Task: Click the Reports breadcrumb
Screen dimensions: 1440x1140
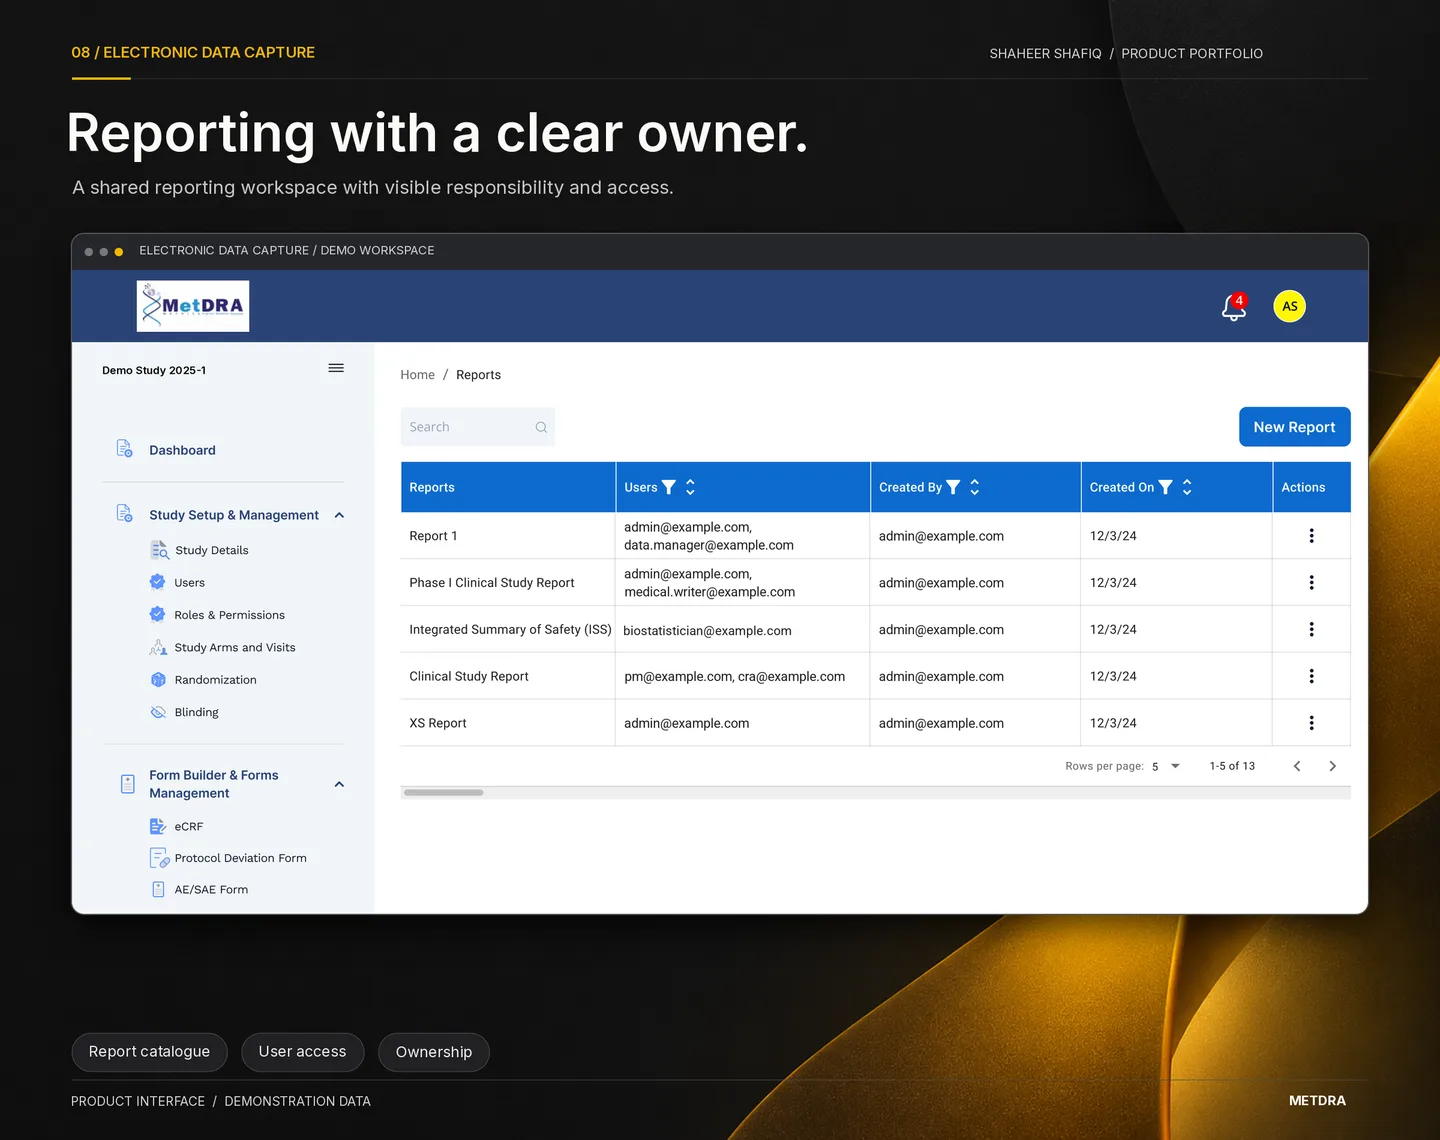Action: [x=478, y=375]
